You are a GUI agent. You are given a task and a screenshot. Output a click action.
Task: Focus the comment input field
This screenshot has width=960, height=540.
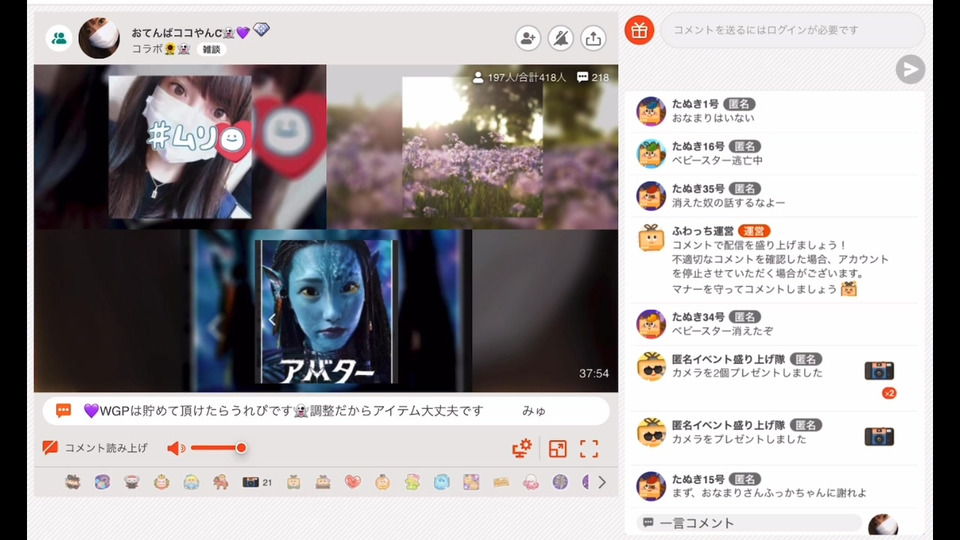pos(792,29)
